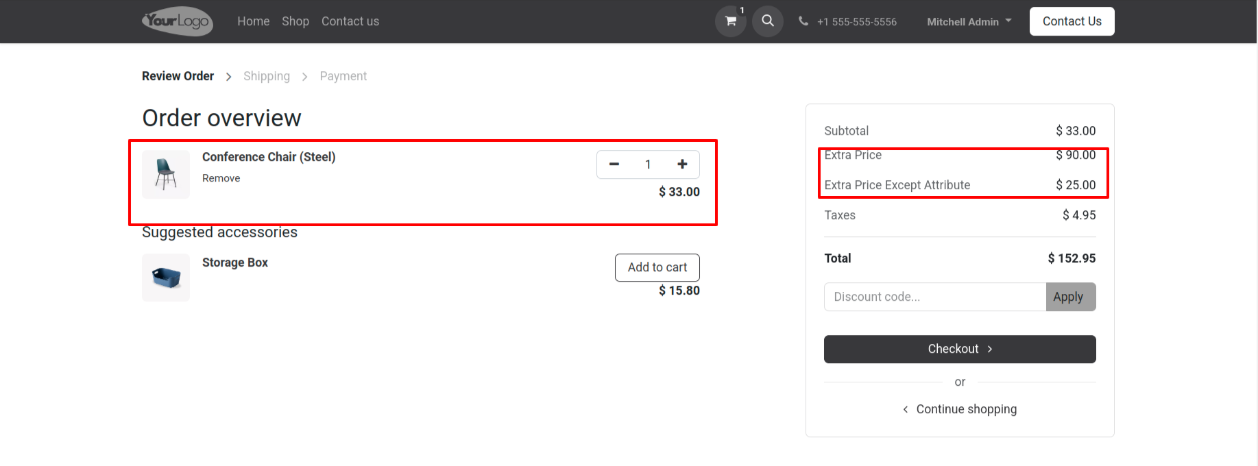Expand the Mitchell Admin user dropdown

(968, 21)
